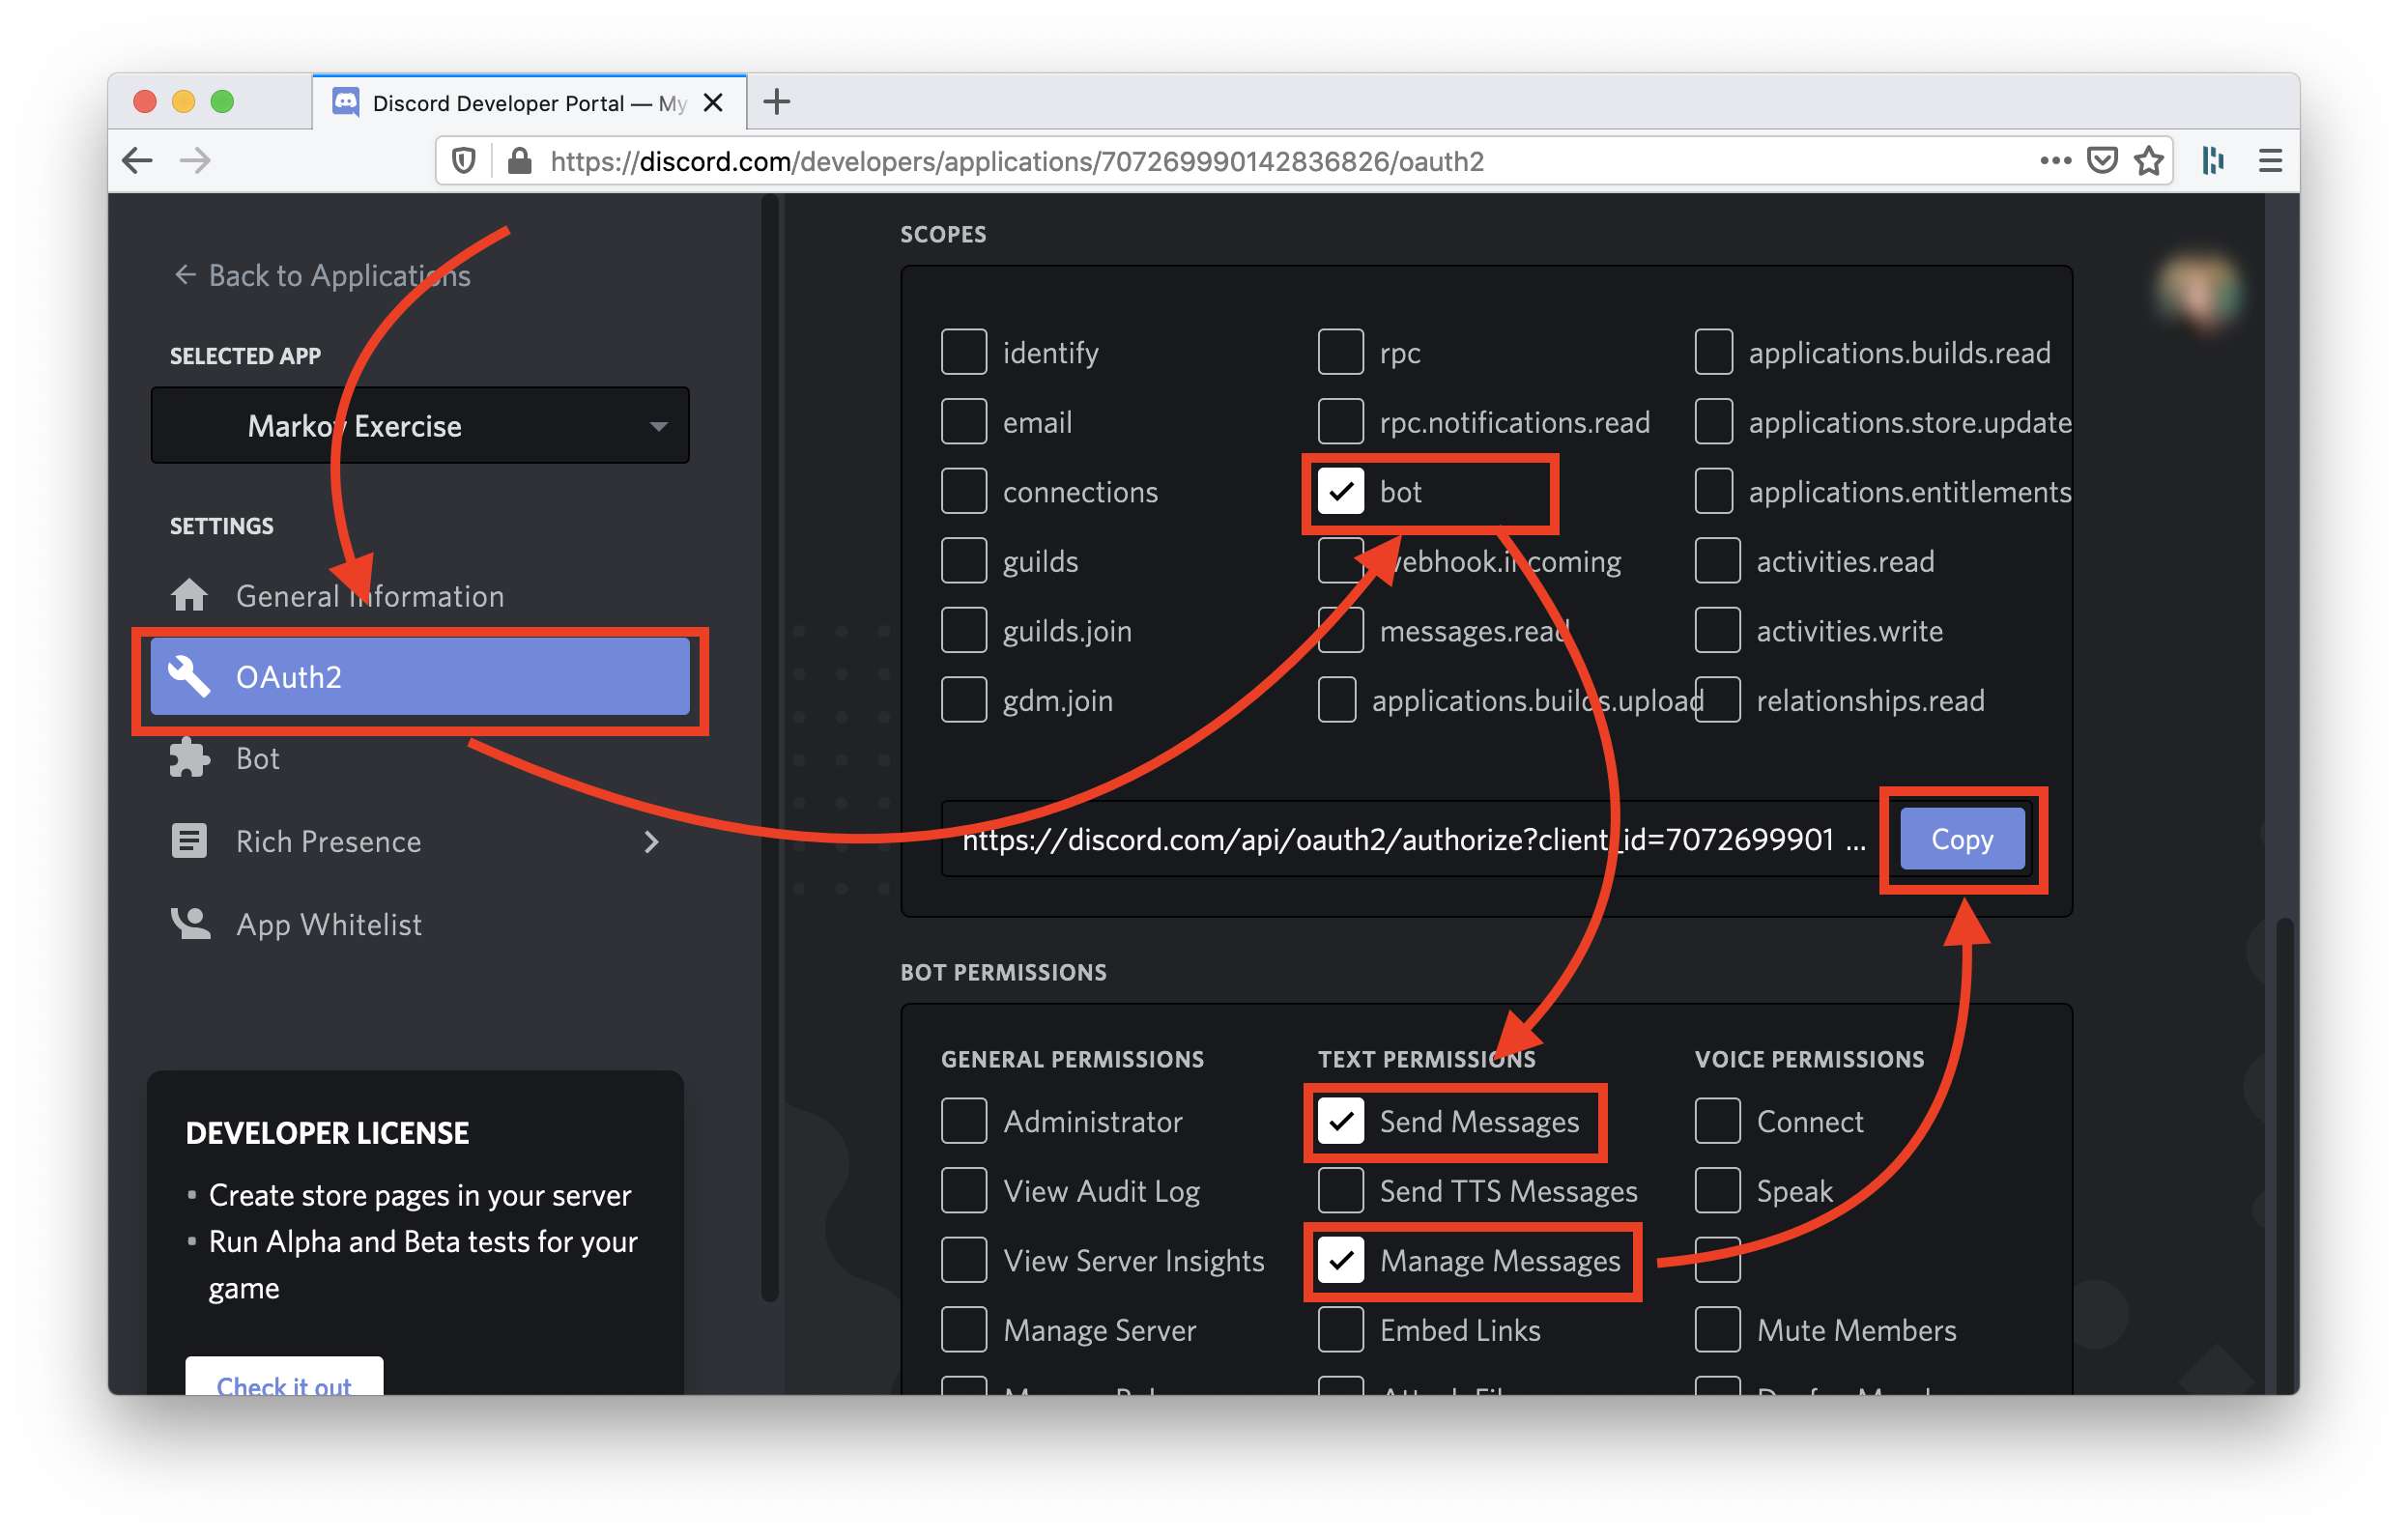2408x1538 pixels.
Task: Click the Bot puzzle piece icon
Action: pos(189,759)
